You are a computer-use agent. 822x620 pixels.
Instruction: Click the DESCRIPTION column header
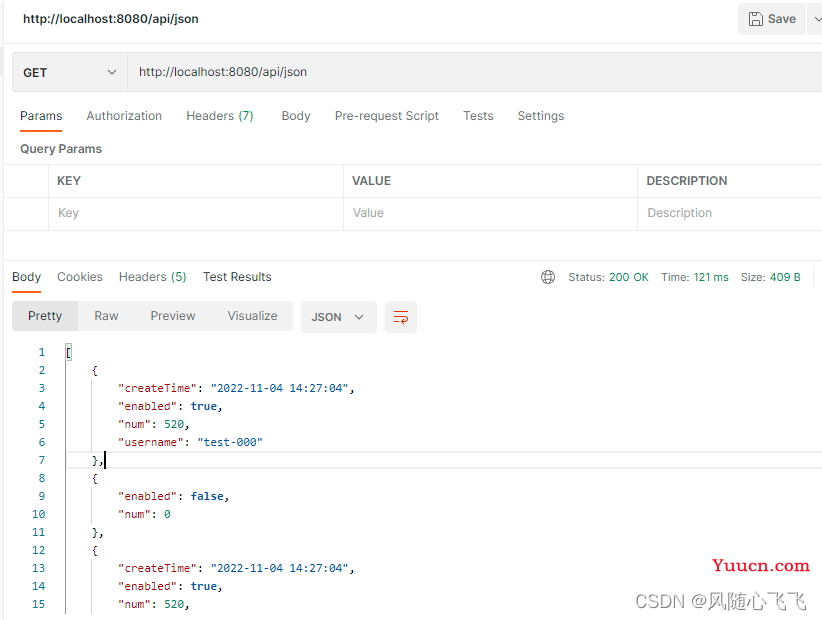point(687,181)
